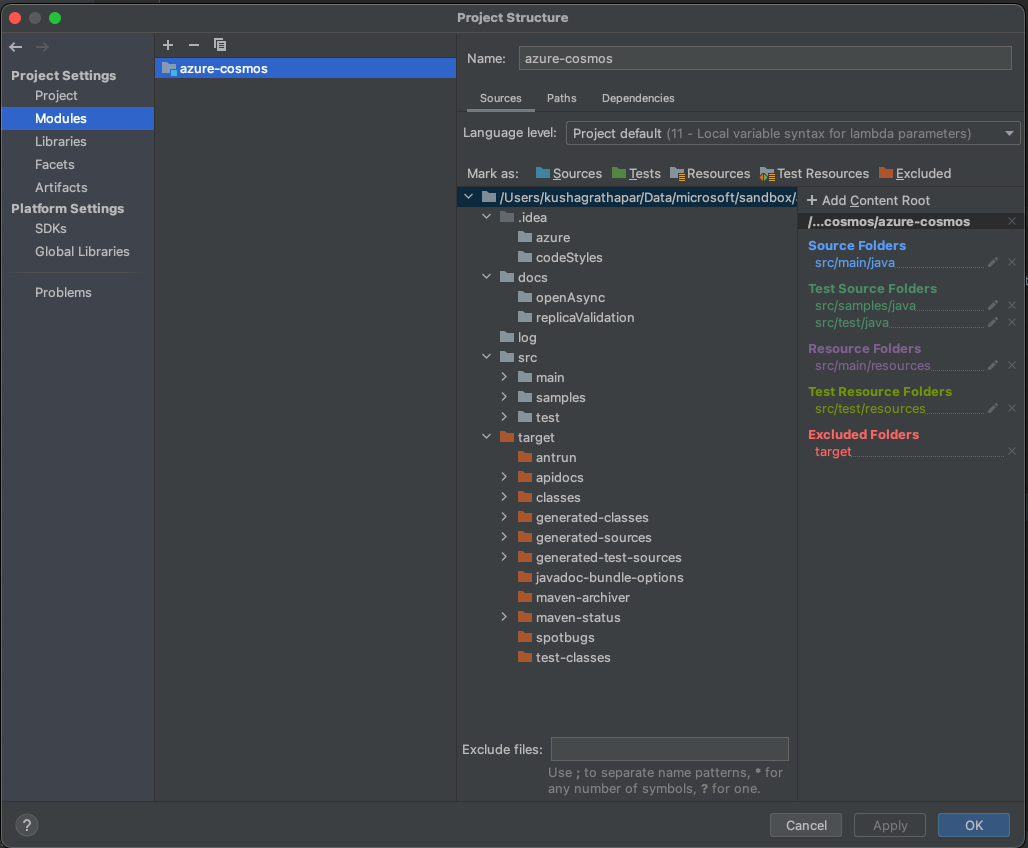Click the Copy module icon
Screen dimensions: 1028x848
click(x=220, y=45)
